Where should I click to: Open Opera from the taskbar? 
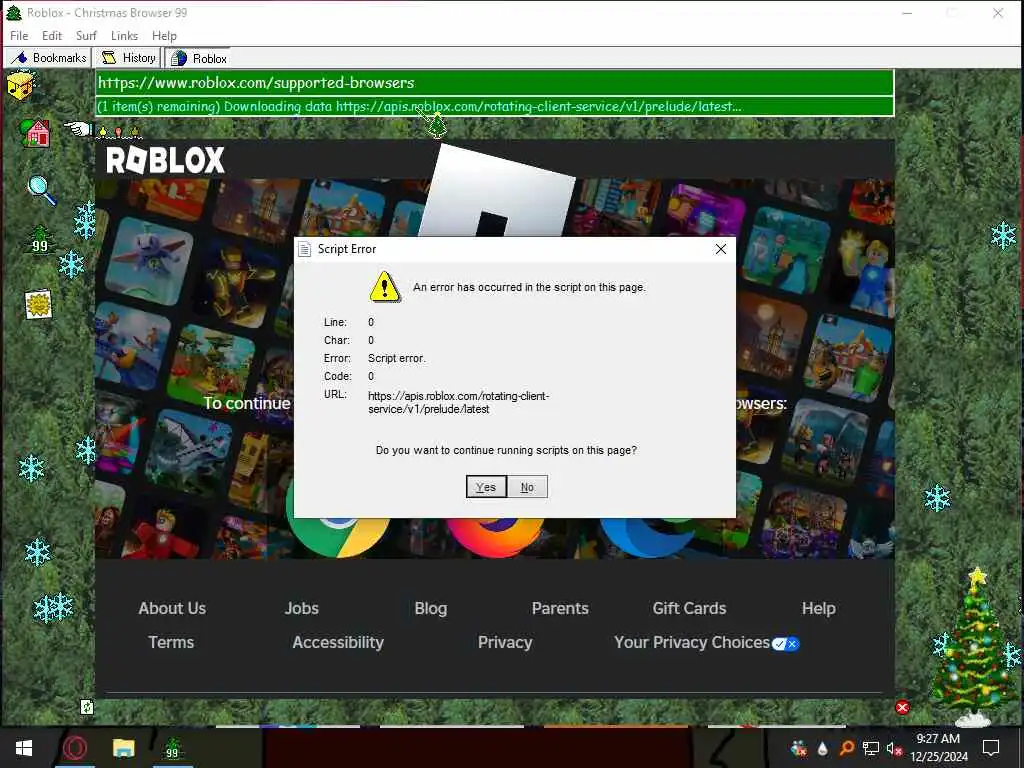click(74, 748)
